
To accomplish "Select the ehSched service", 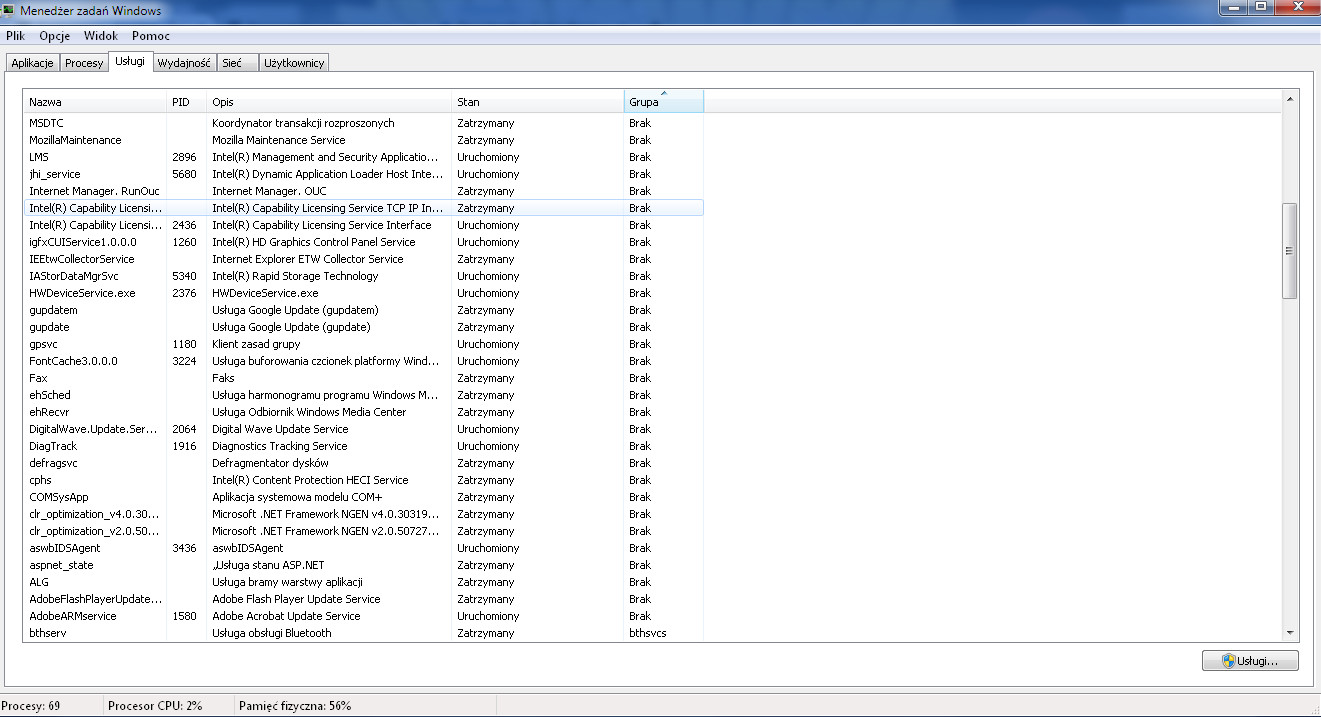I will tap(364, 395).
